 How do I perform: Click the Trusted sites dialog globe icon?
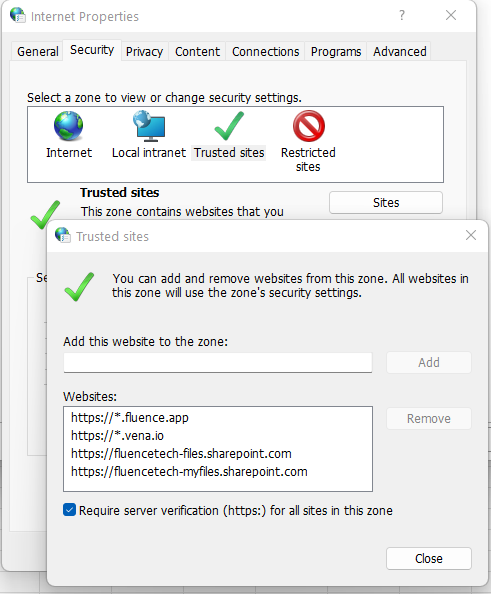63,235
